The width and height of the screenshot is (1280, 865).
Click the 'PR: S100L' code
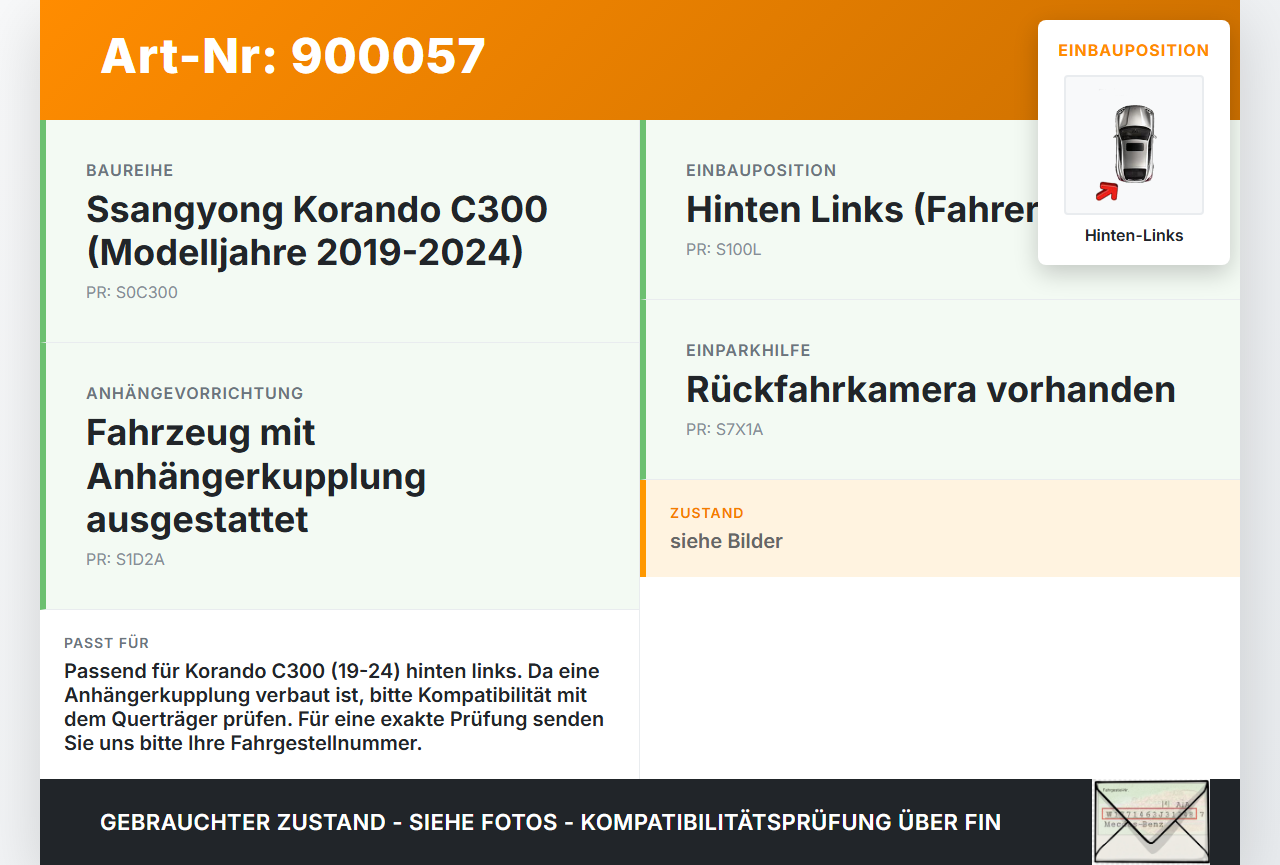[x=724, y=250]
